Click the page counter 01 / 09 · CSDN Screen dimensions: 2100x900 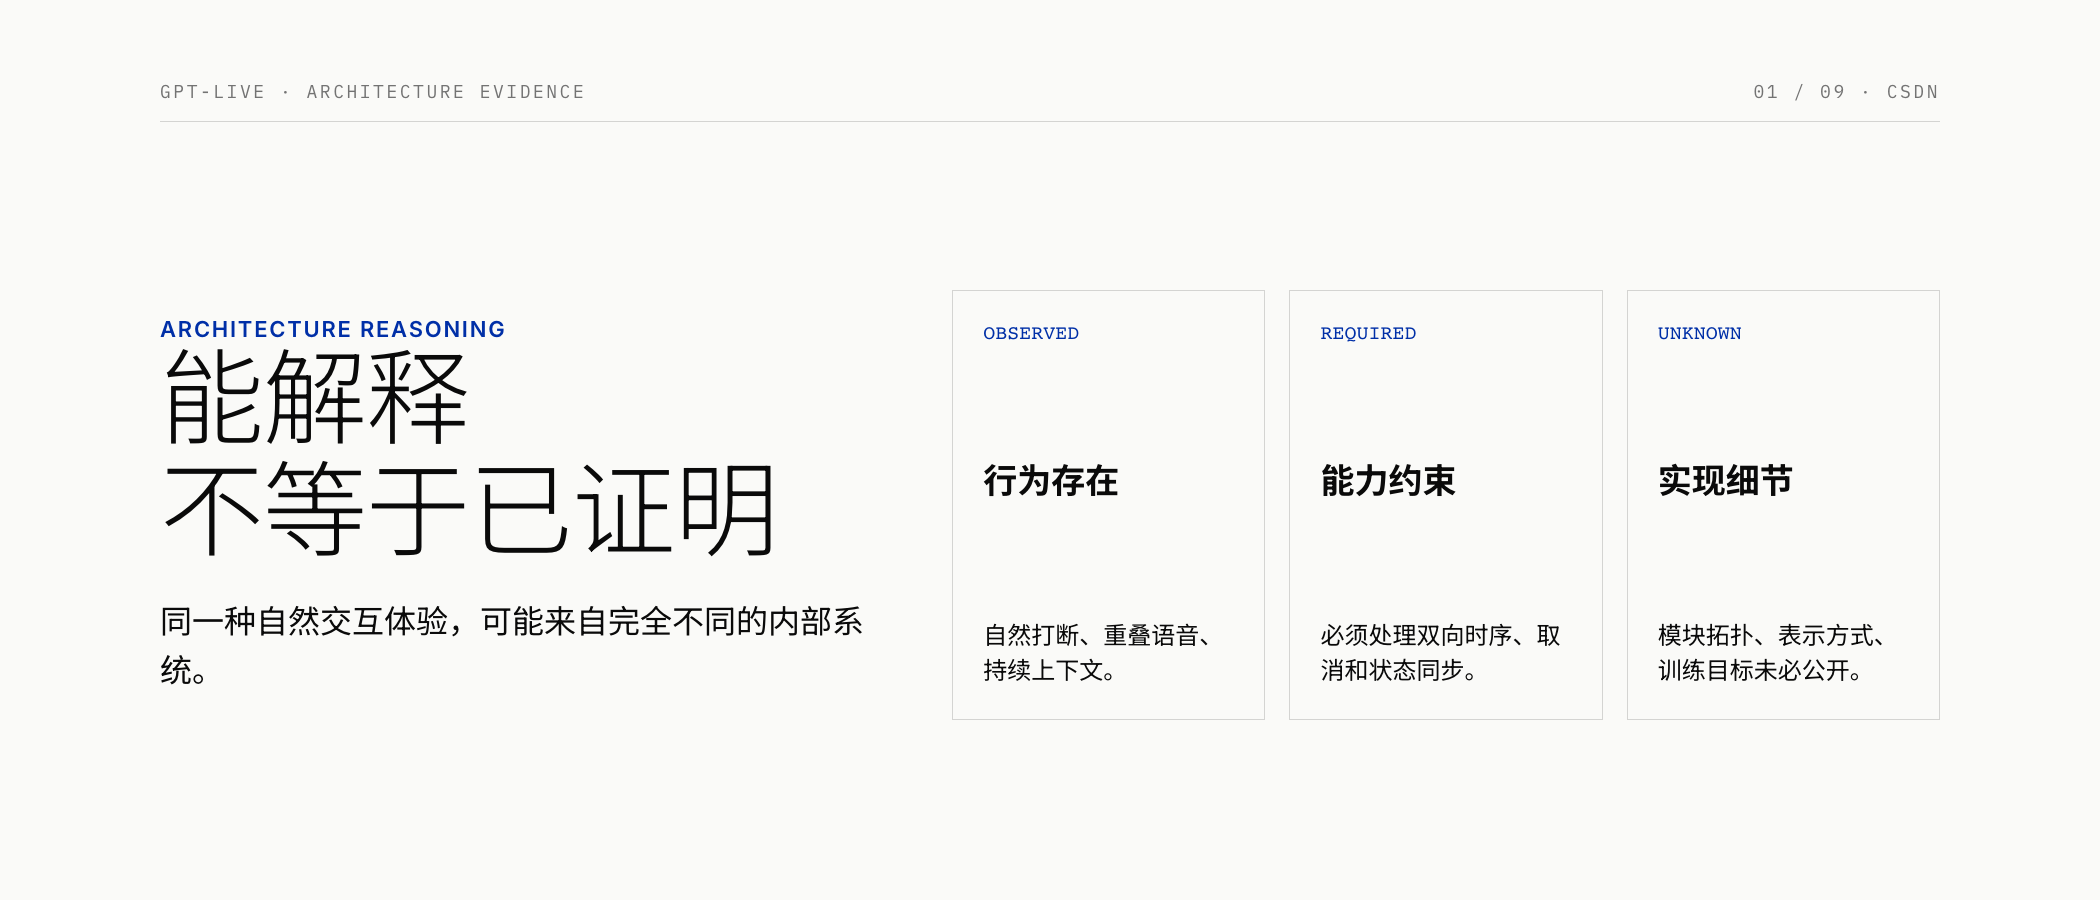(1846, 92)
